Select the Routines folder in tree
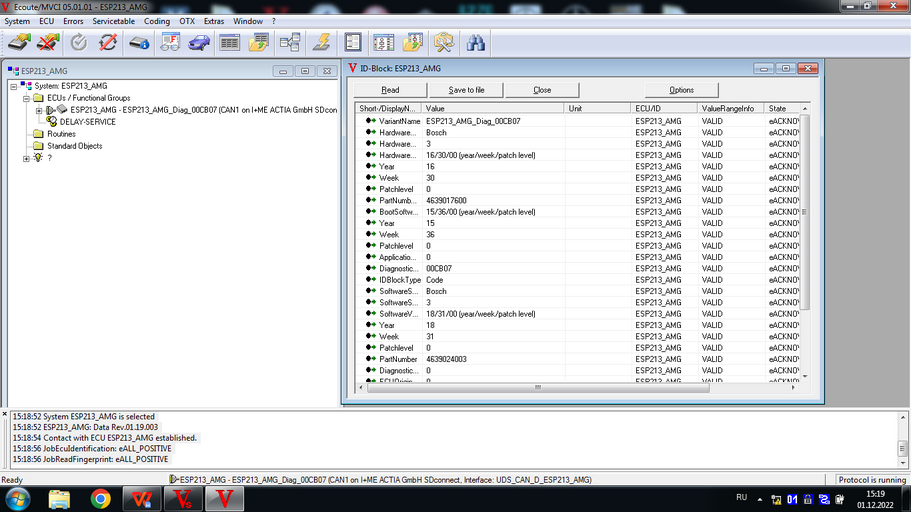The image size is (911, 512). point(61,134)
